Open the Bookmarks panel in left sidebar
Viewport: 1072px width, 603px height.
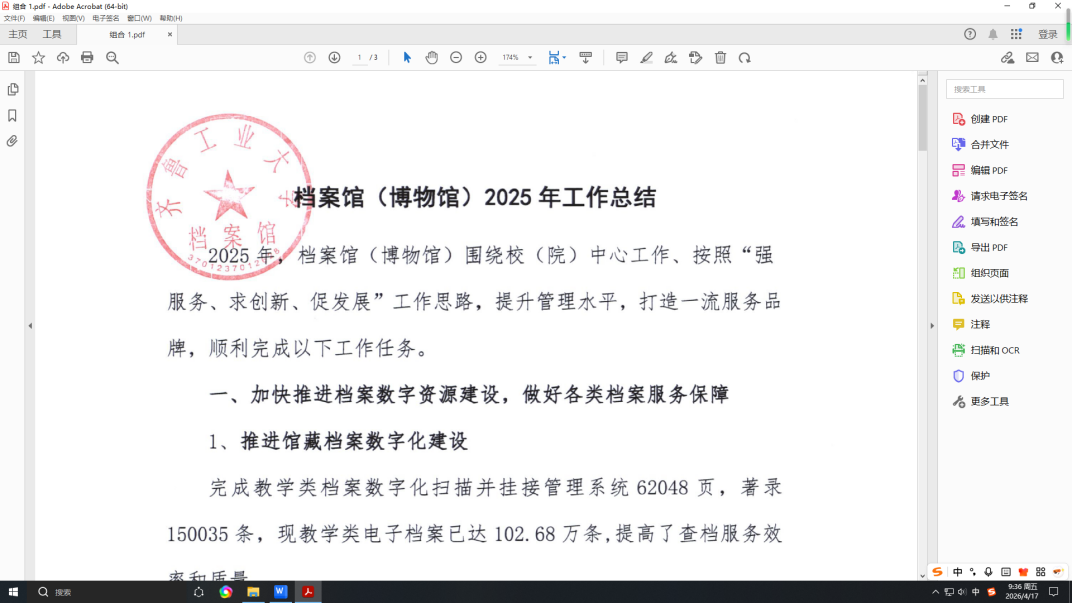tap(13, 115)
